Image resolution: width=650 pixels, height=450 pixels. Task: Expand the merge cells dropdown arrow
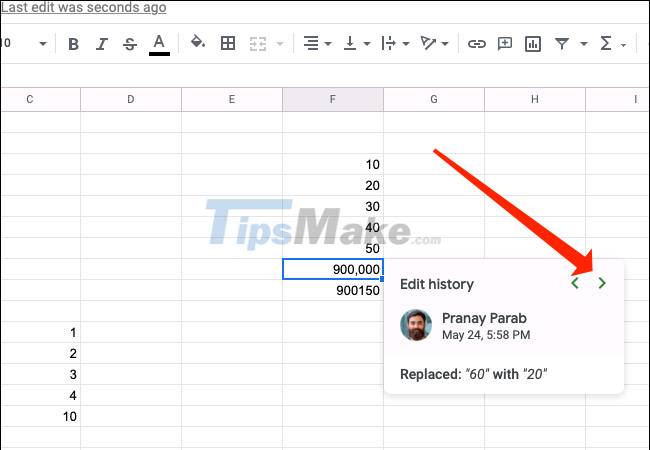280,44
